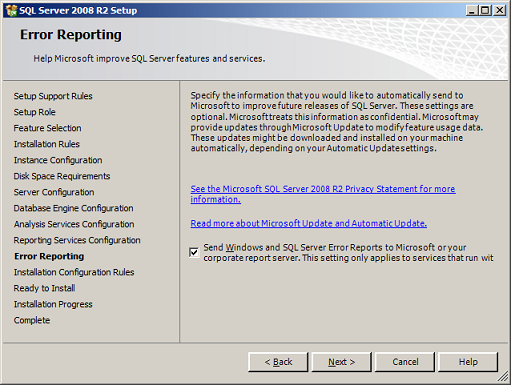Image resolution: width=511 pixels, height=385 pixels.
Task: Minimize the SQL Server 2008 R2 Setup window
Action: pyautogui.click(x=471, y=11)
